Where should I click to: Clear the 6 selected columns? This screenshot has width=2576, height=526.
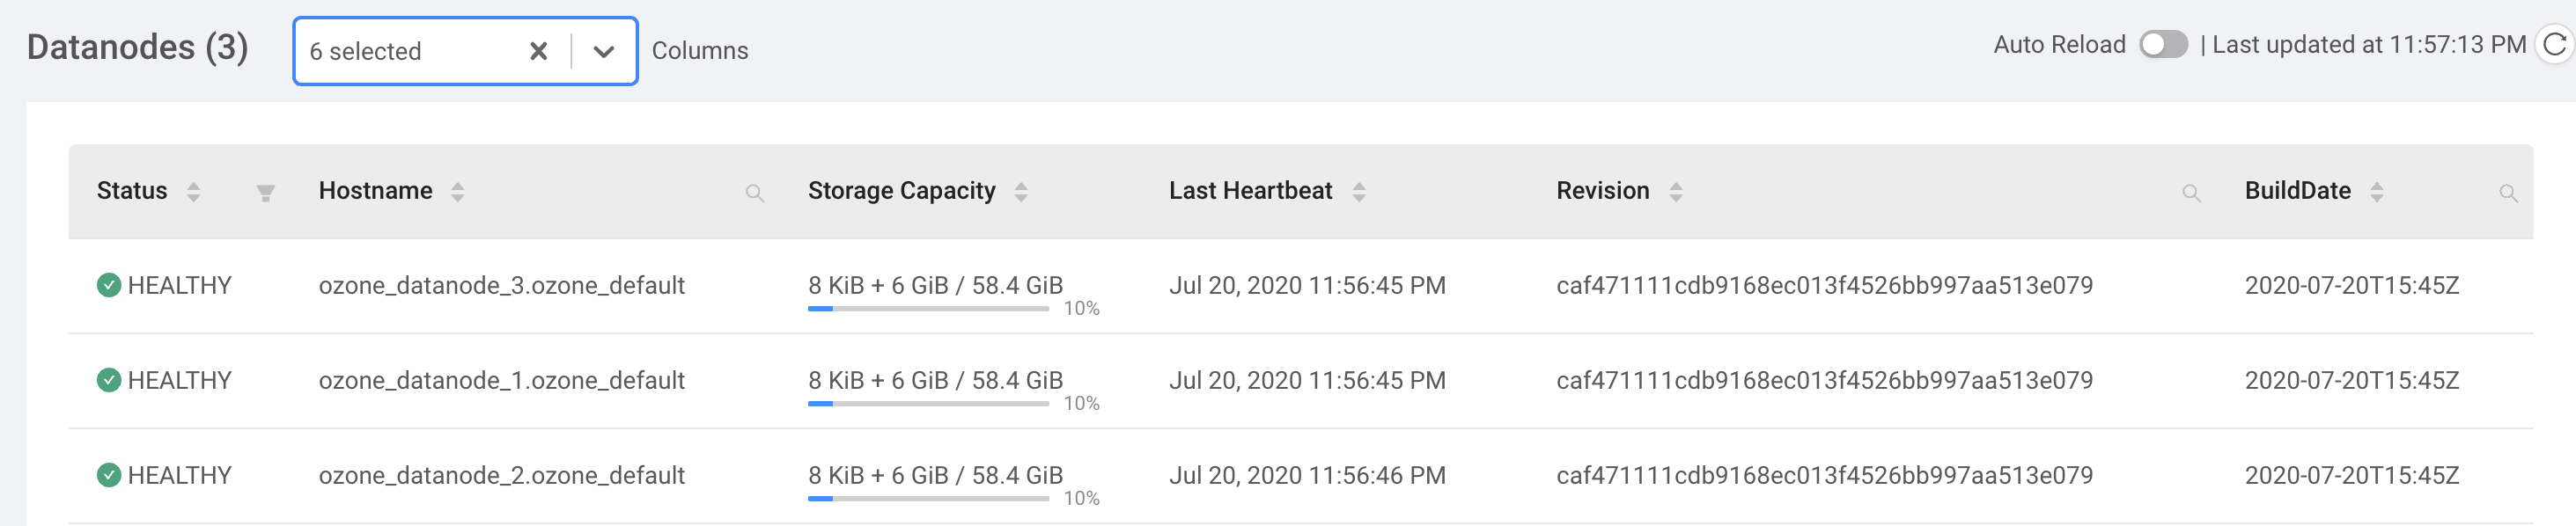[538, 52]
